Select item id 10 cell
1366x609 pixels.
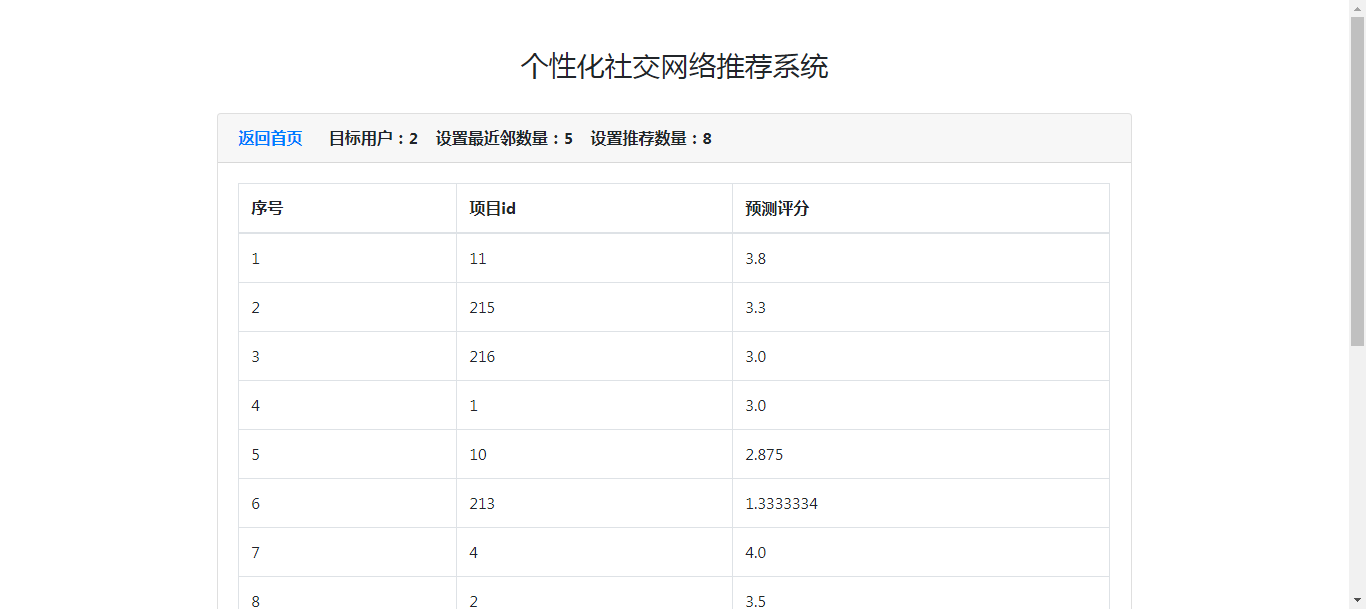pyautogui.click(x=594, y=454)
